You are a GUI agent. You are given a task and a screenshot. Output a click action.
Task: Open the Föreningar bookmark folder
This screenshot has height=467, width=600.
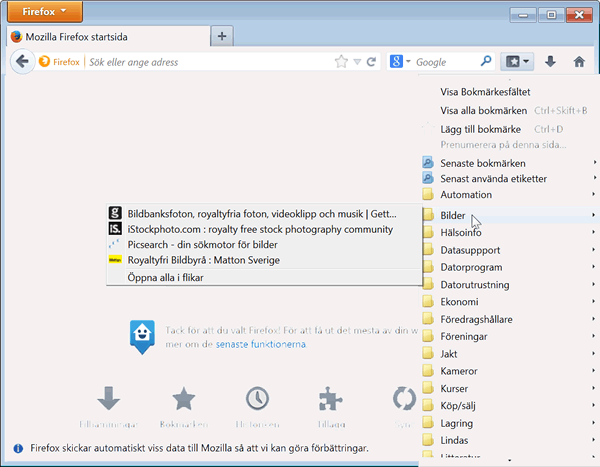click(509, 336)
